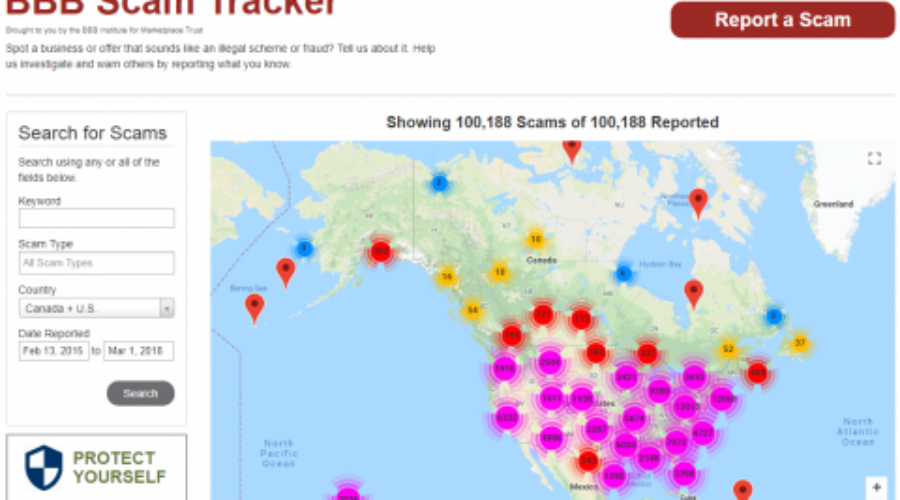Image resolution: width=900 pixels, height=500 pixels.
Task: Open the magenta 12013 cluster
Action: pos(686,407)
